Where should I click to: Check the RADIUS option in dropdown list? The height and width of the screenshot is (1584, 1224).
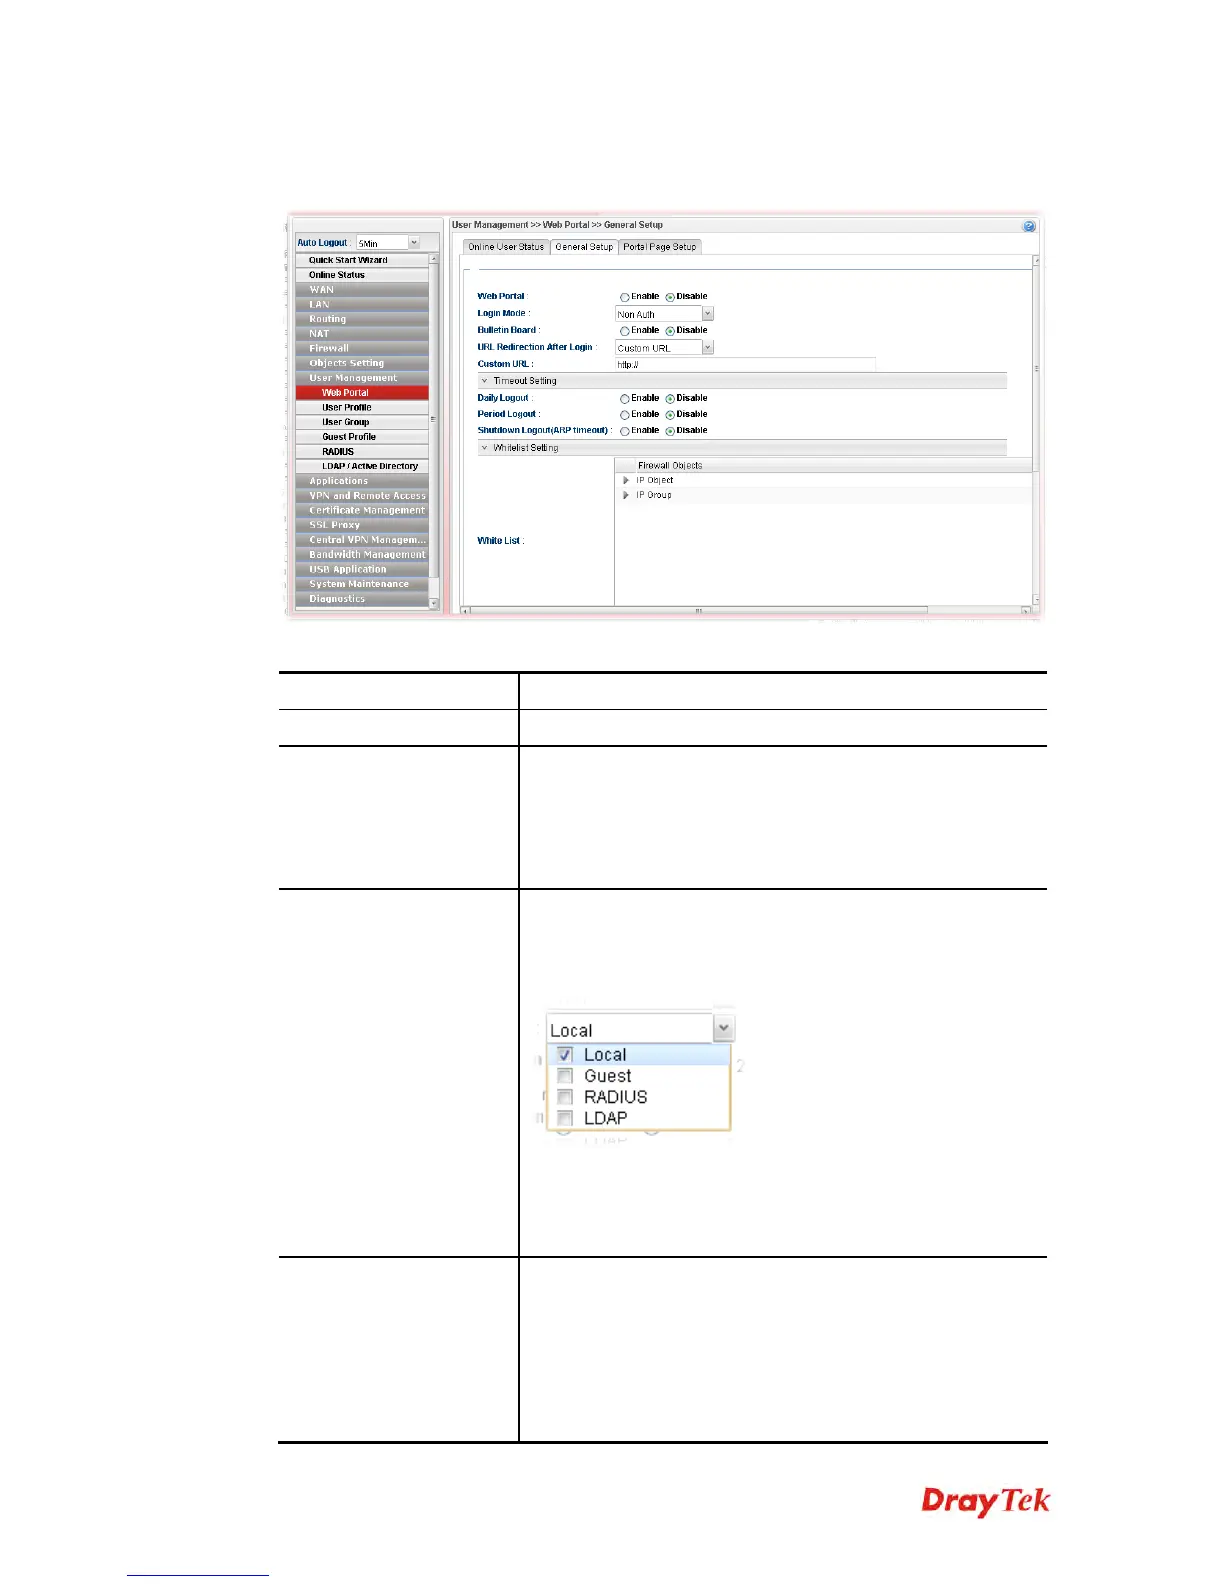(x=565, y=1097)
